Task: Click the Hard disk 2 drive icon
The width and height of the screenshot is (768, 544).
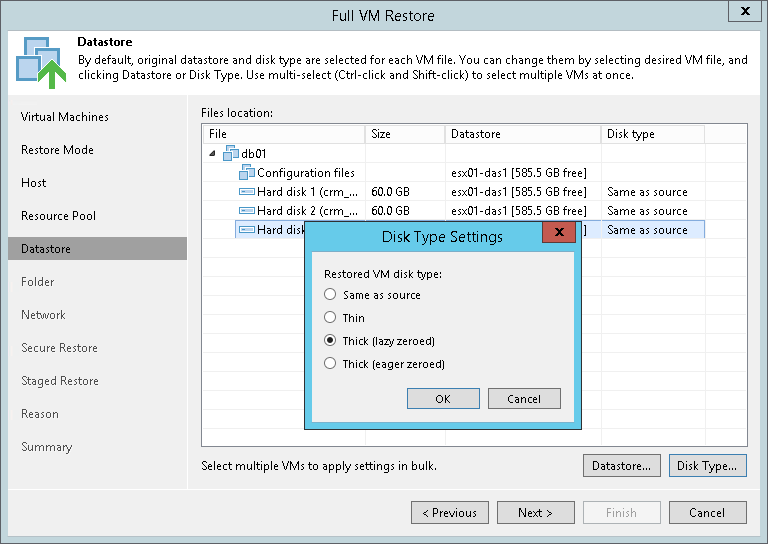Action: coord(247,210)
